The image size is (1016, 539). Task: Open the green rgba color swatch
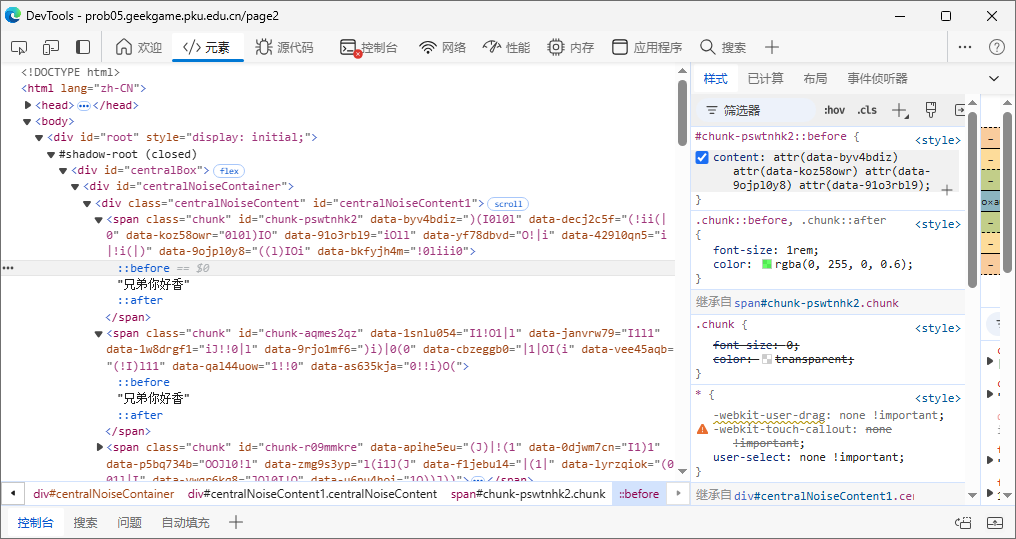[x=767, y=265]
